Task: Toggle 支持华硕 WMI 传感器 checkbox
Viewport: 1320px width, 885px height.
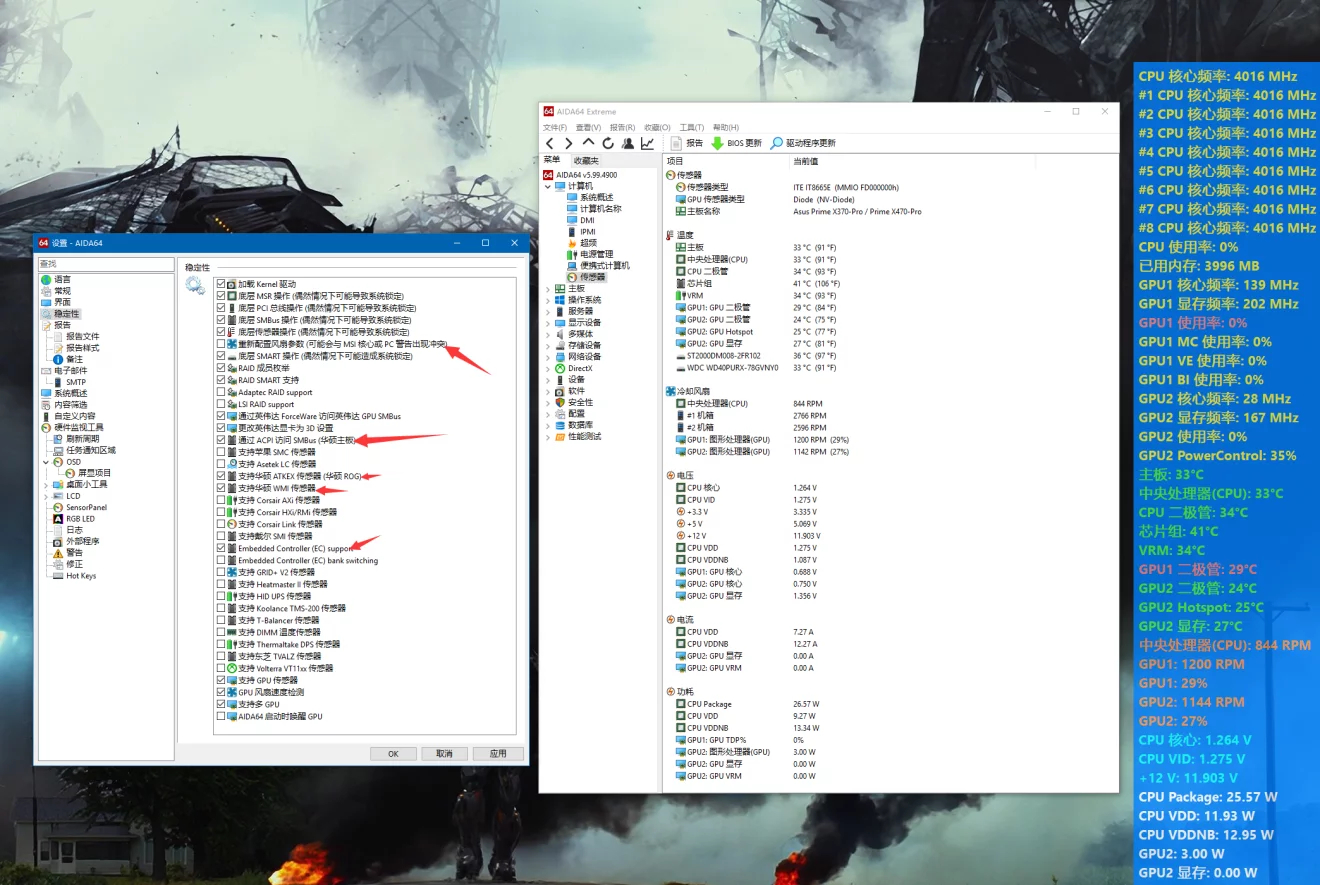Action: click(x=221, y=488)
